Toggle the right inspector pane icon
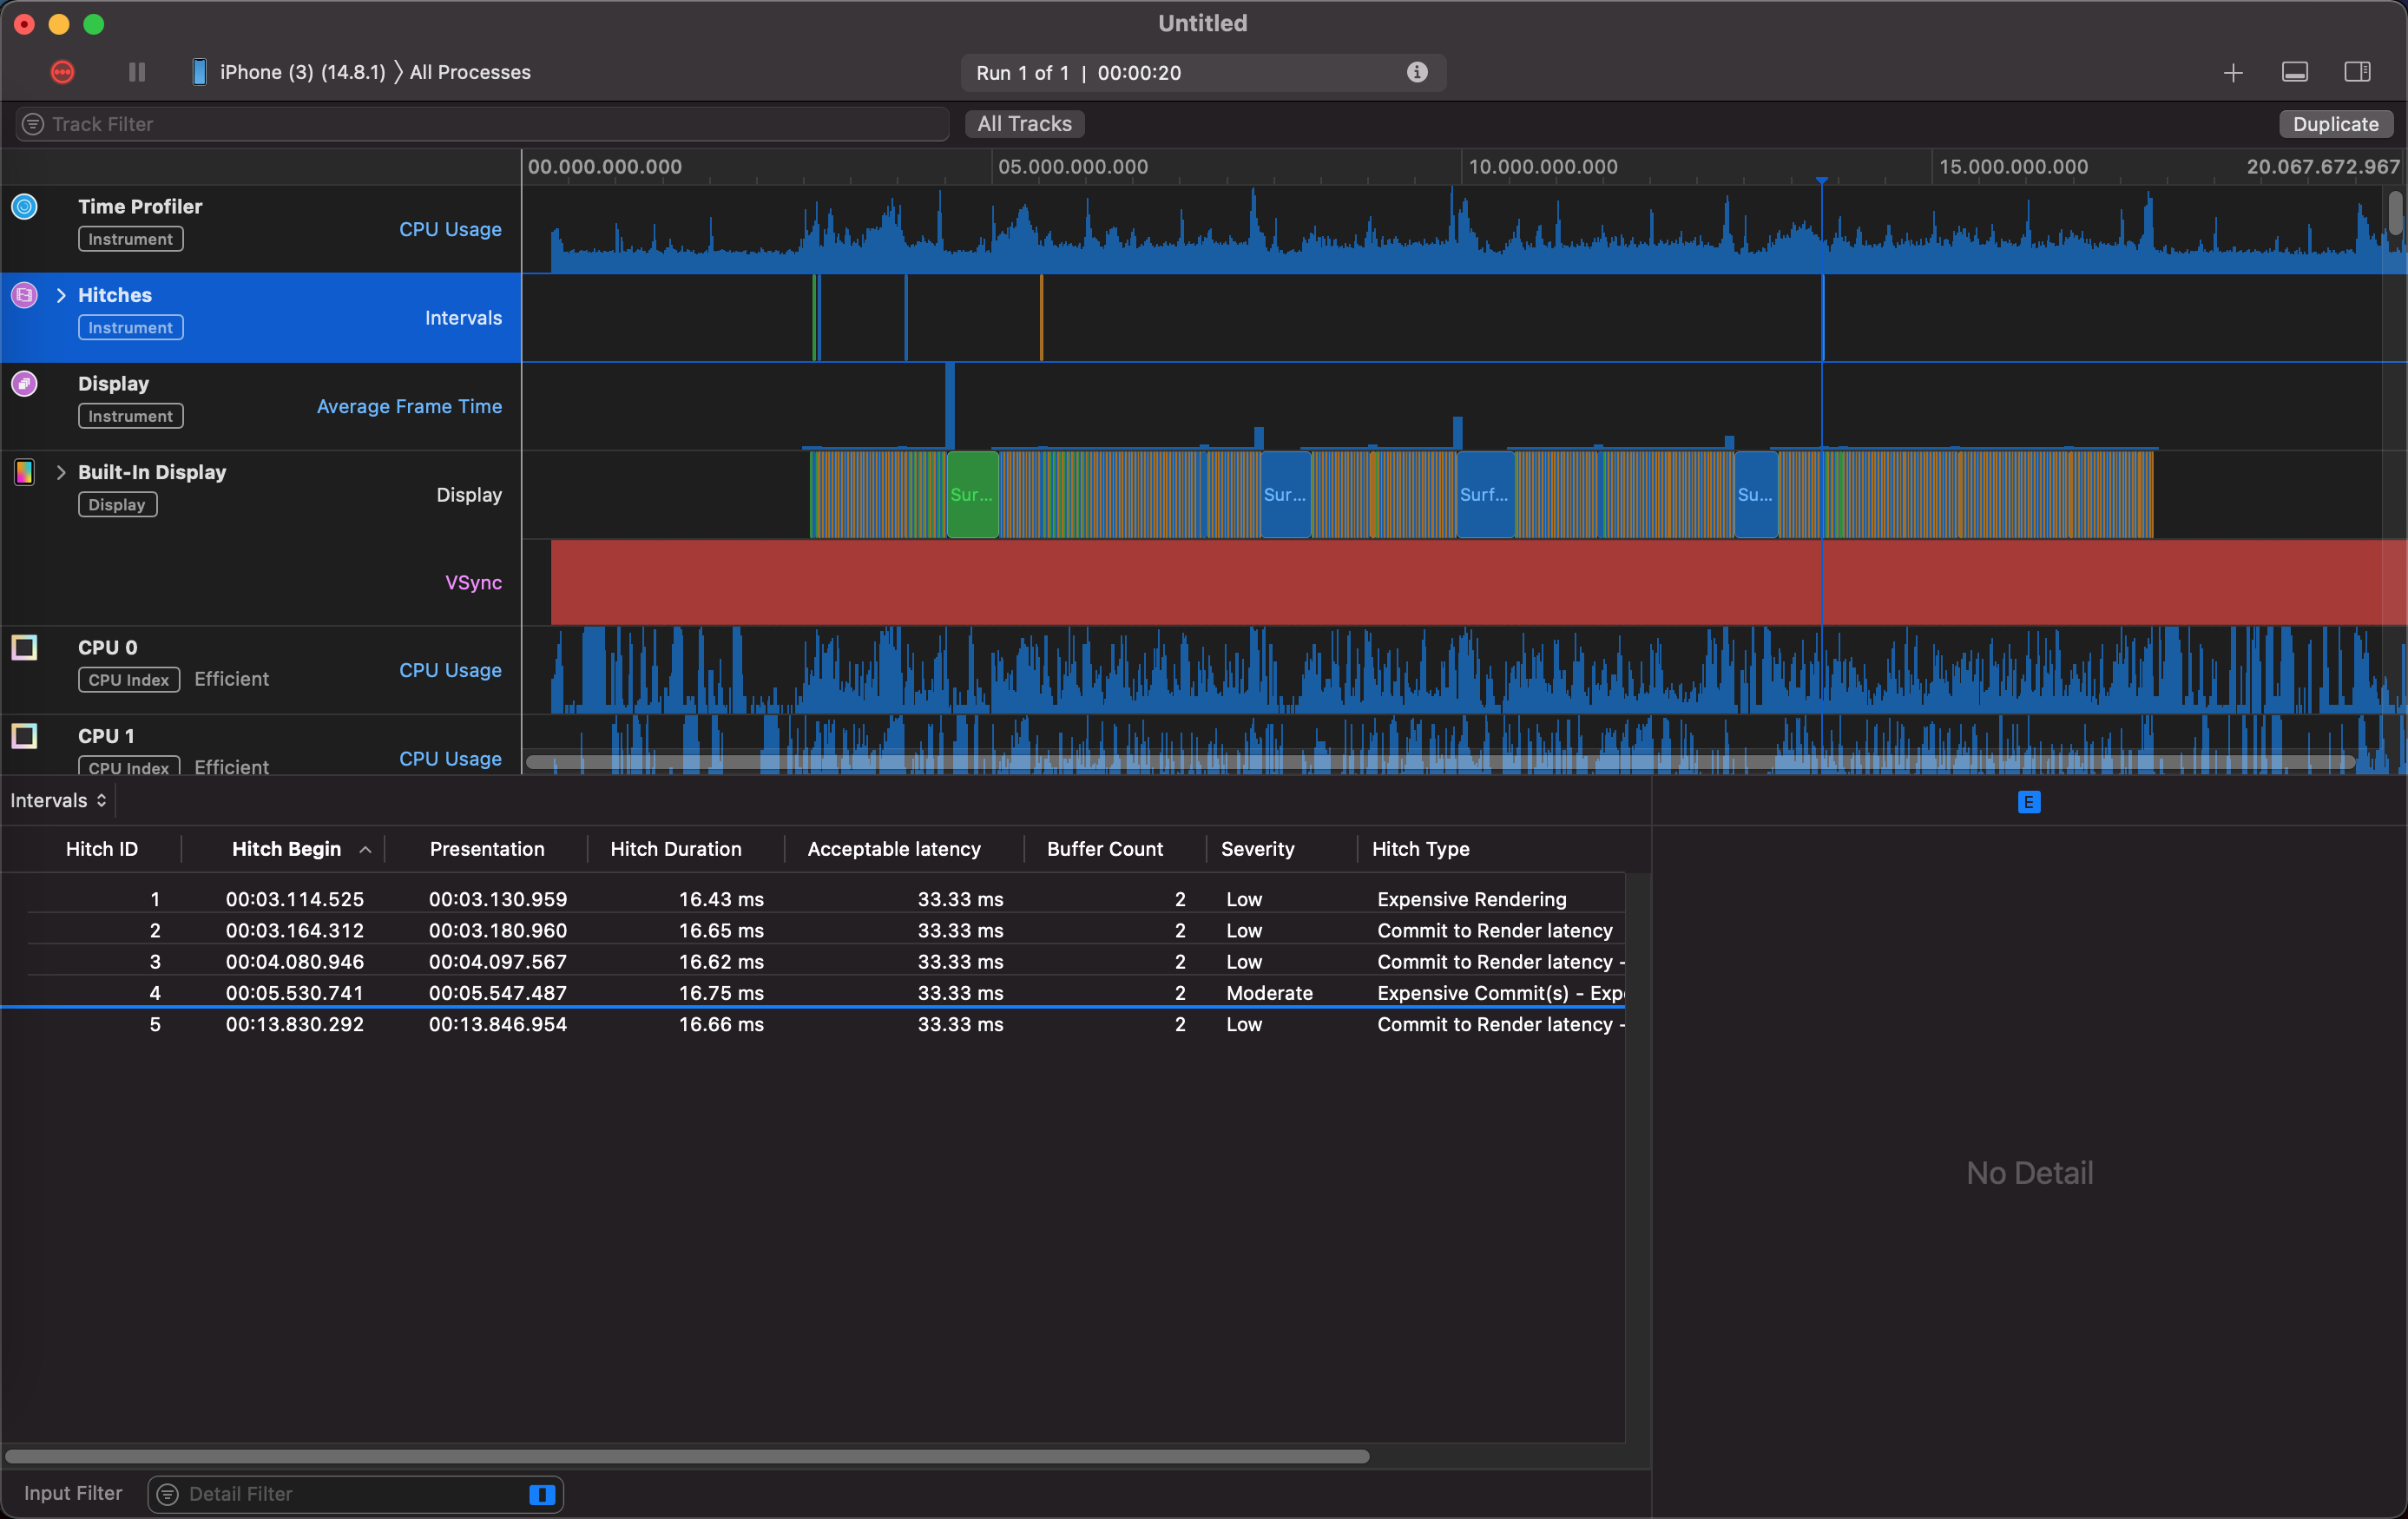The image size is (2408, 1519). click(2357, 72)
